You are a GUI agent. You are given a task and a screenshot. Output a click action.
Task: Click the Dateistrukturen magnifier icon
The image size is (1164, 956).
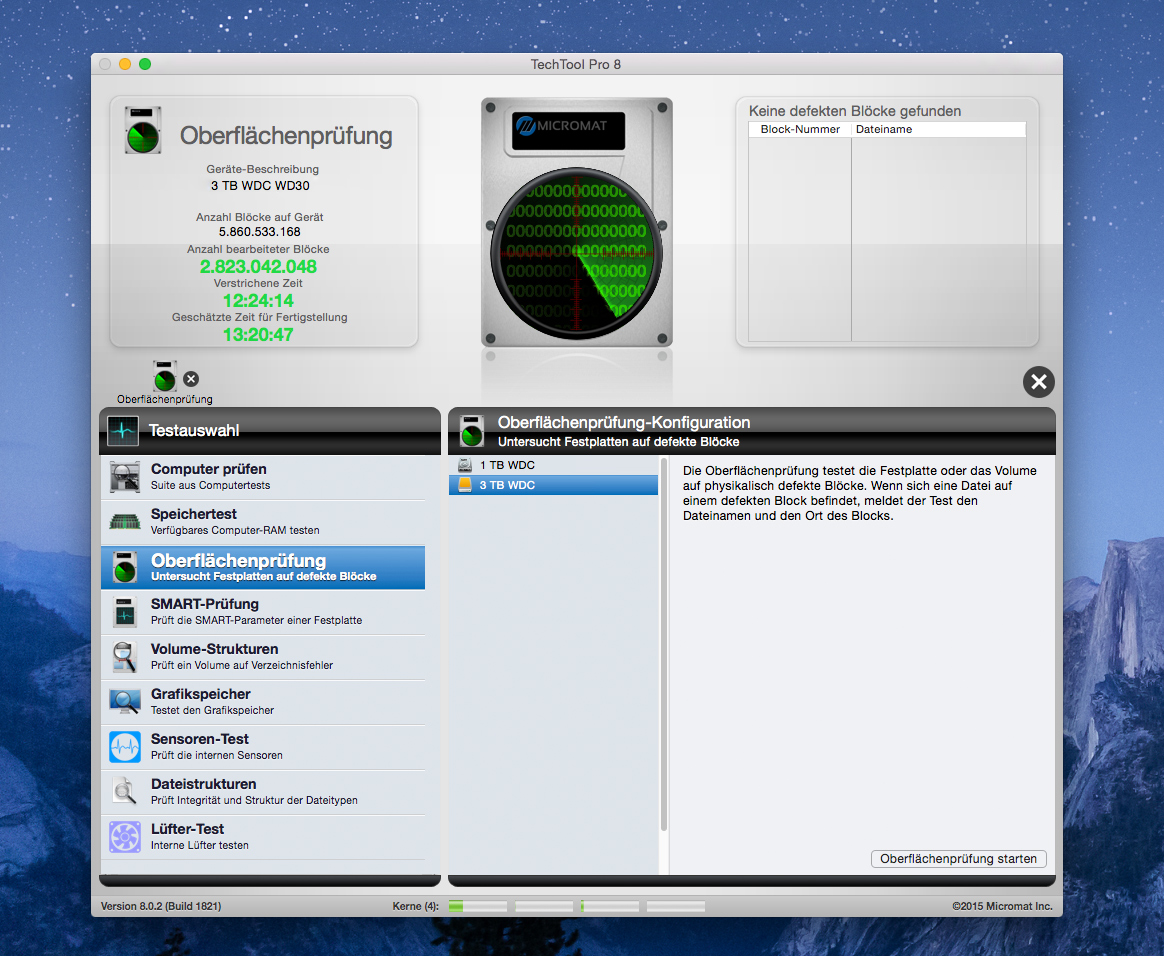click(125, 792)
